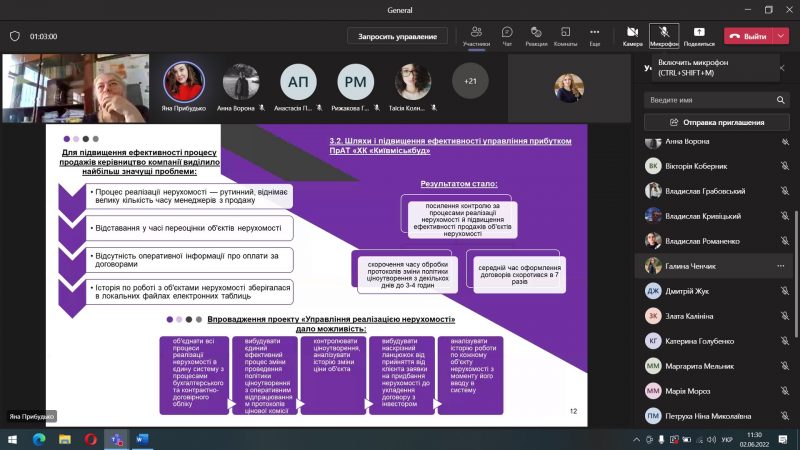Click the search icon in participants field

pos(782,101)
